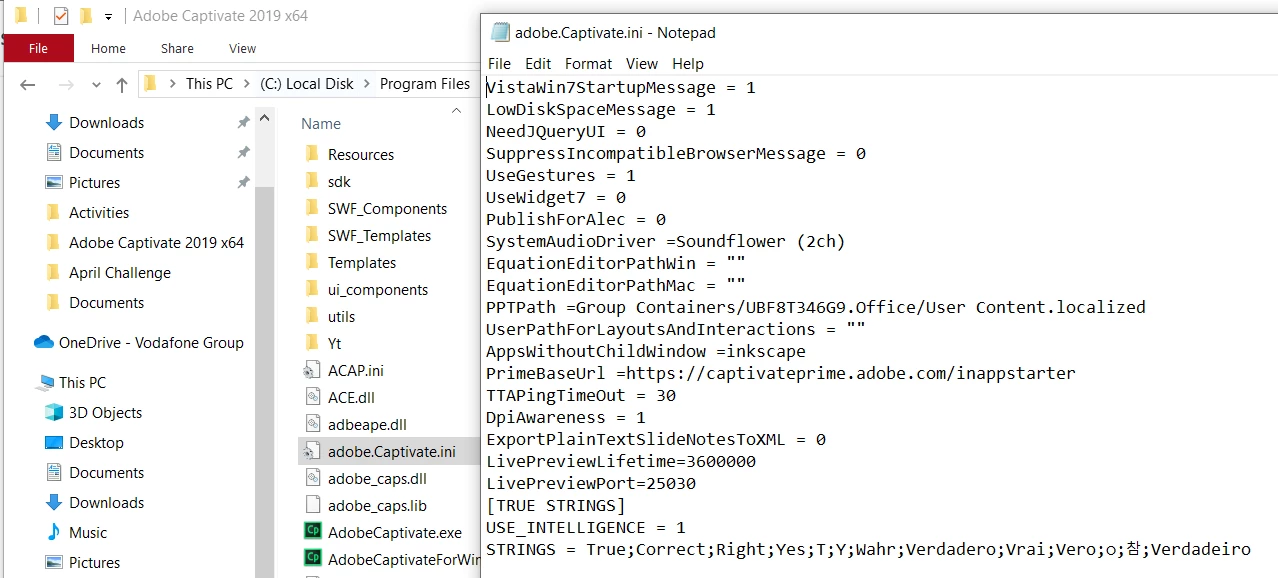Select the AdobeCaptivate.exe Cp icon
1278x578 pixels.
click(x=311, y=532)
